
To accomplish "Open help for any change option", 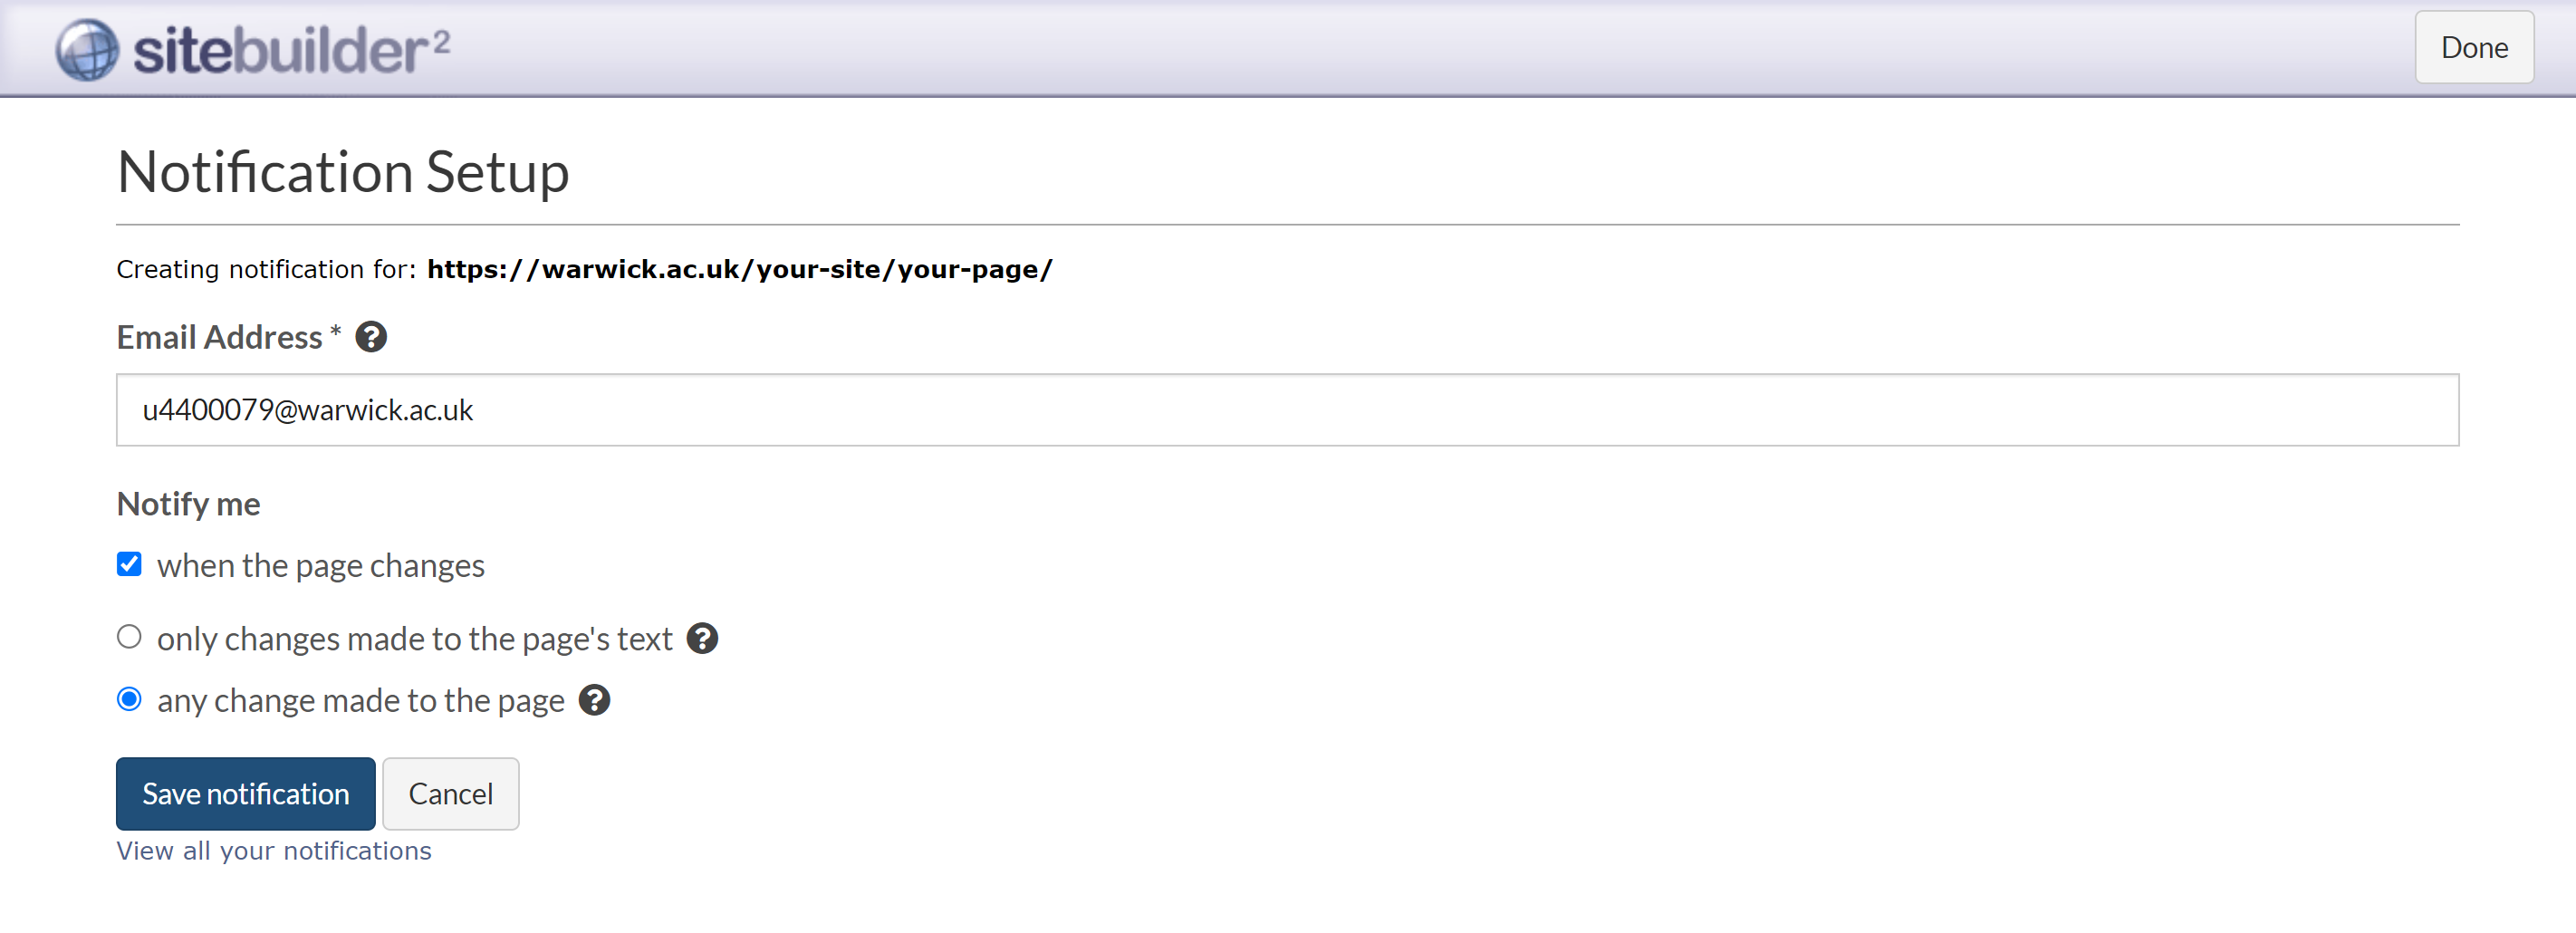I will click(594, 700).
